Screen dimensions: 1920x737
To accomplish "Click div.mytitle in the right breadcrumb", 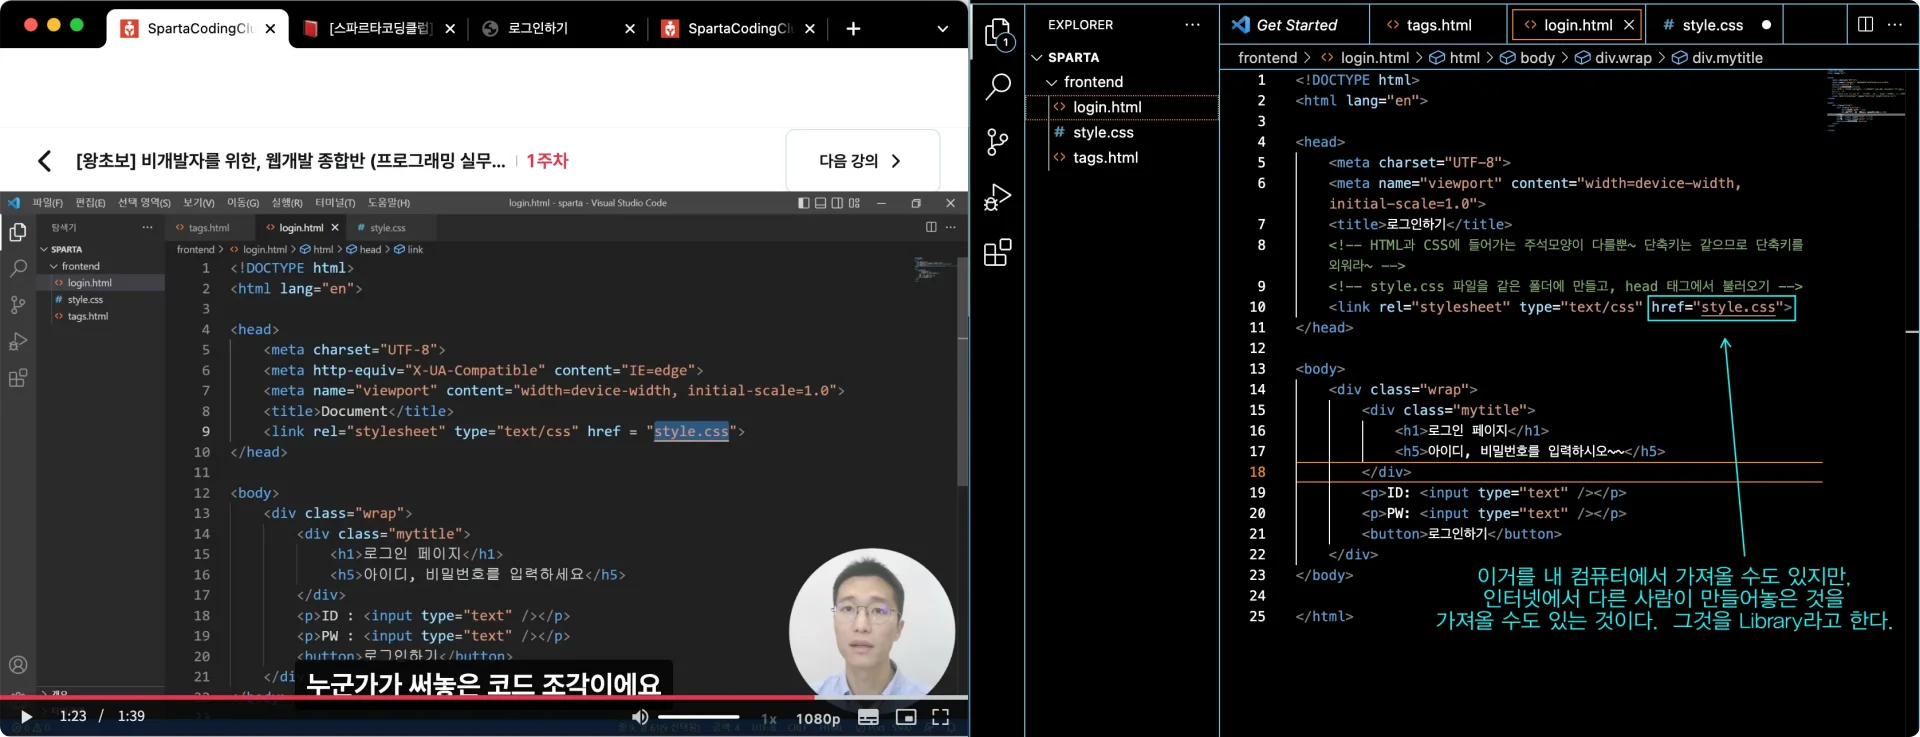I will click(x=1727, y=58).
